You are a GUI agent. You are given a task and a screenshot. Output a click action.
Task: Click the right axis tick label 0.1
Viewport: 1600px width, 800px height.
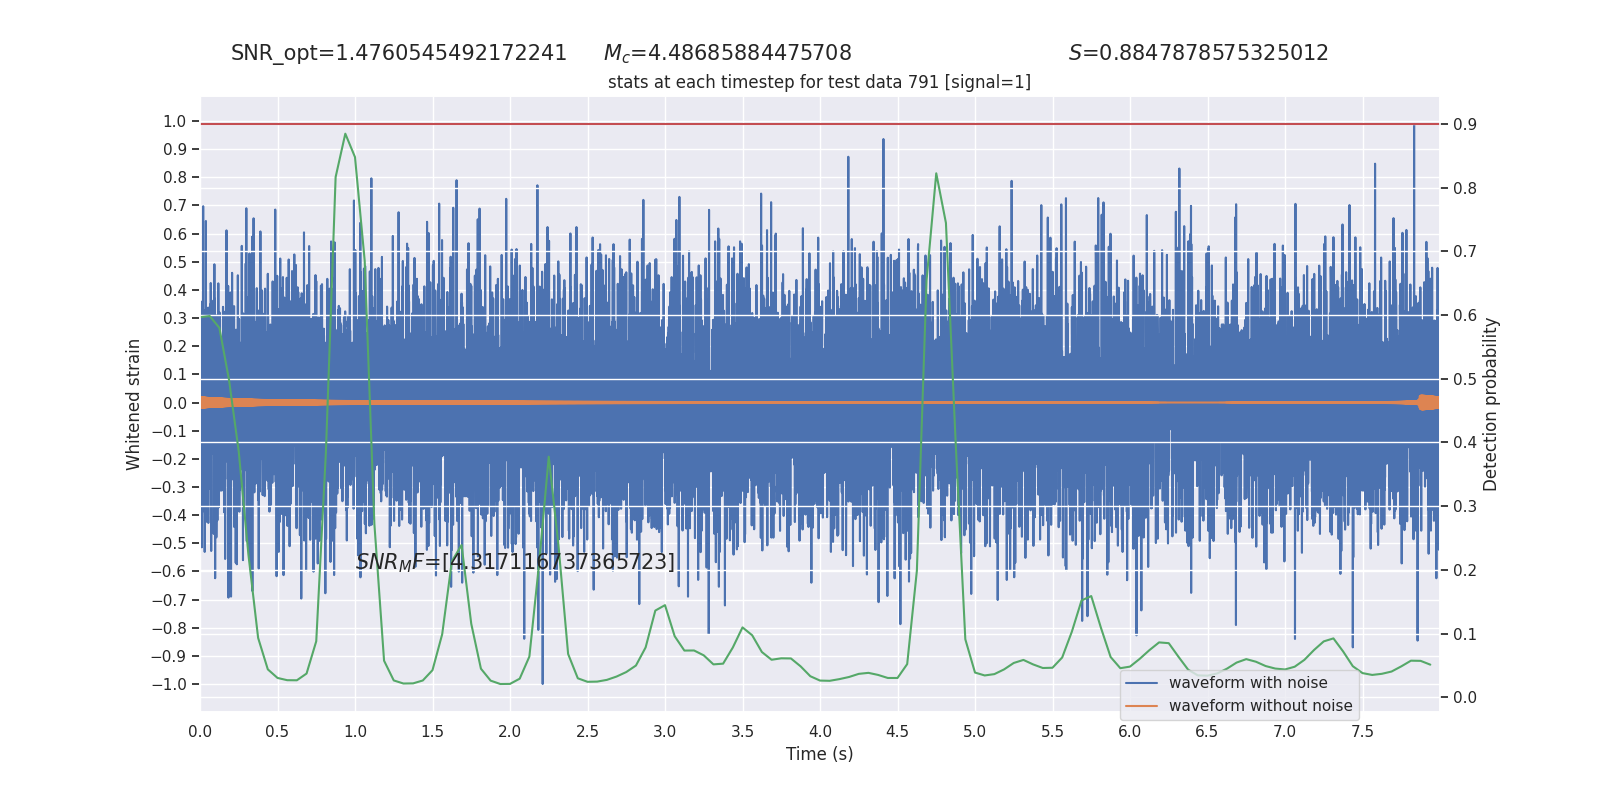click(1465, 634)
